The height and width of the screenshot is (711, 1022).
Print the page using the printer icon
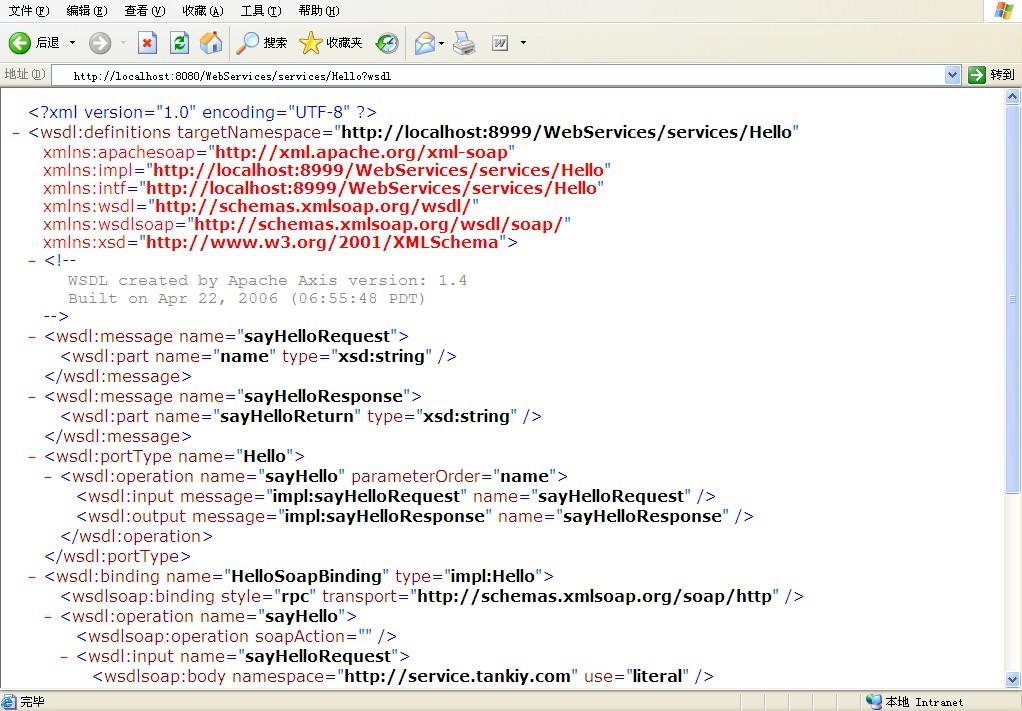pyautogui.click(x=463, y=43)
